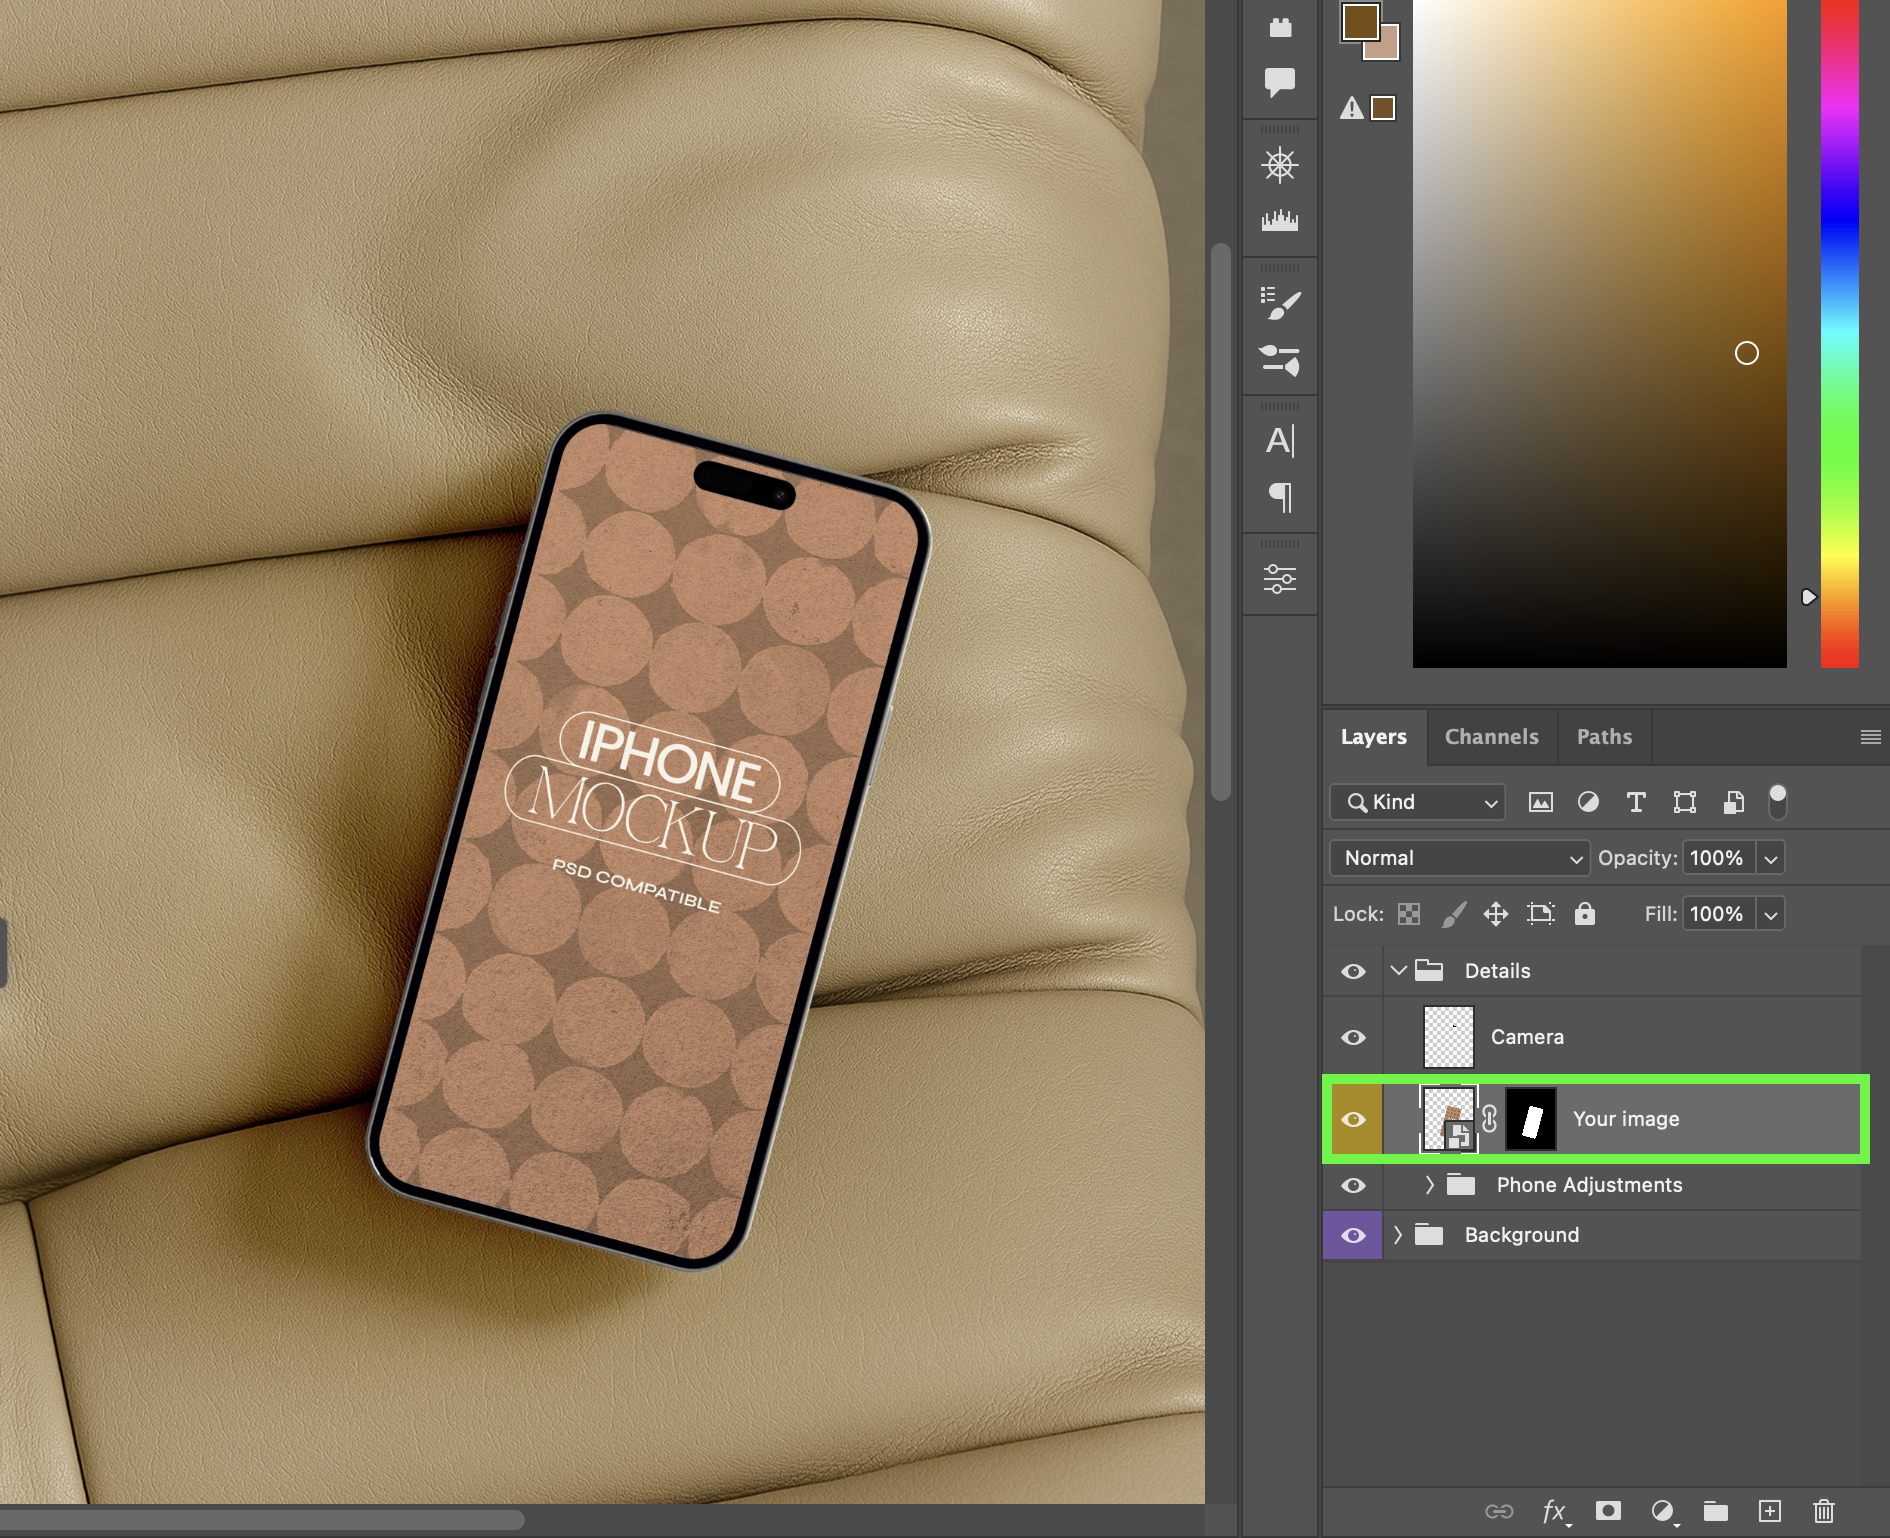Filter layers by pixel layer icon
1890x1538 pixels.
point(1541,802)
